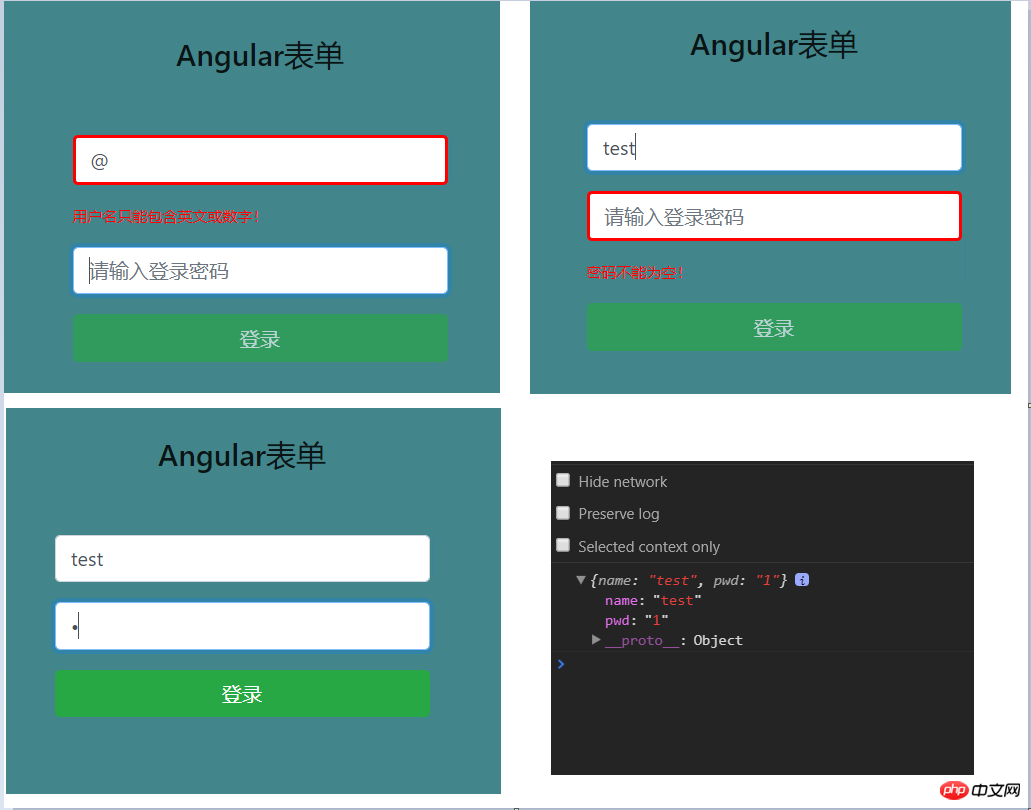Click the console prompt line with blue arrow
The height and width of the screenshot is (810, 1031).
(561, 663)
